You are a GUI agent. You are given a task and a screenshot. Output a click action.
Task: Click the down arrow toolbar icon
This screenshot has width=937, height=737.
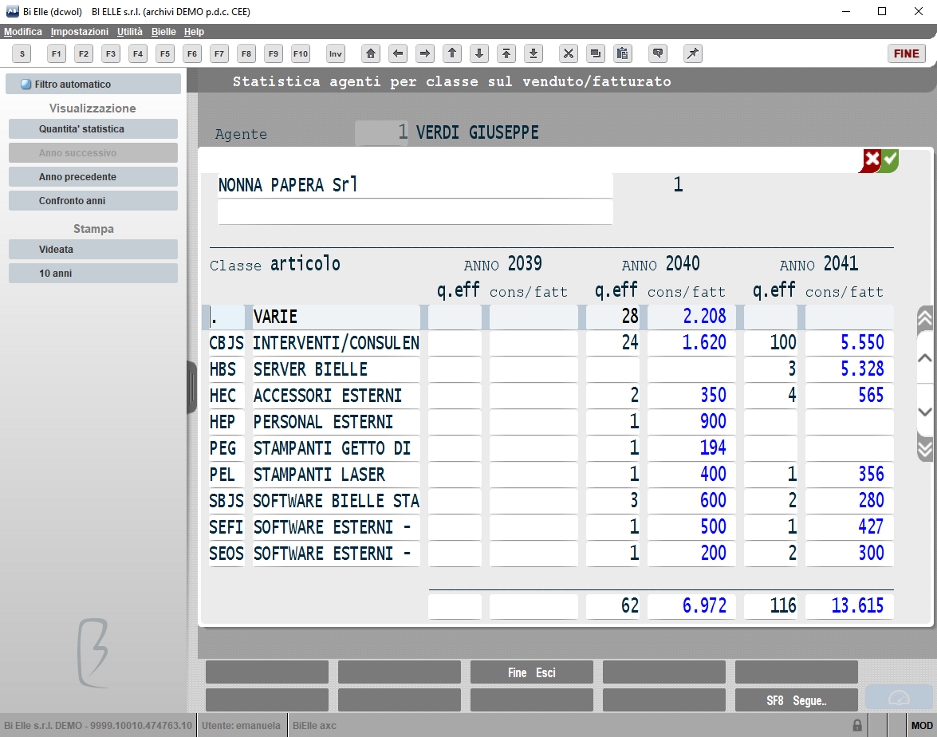[479, 54]
